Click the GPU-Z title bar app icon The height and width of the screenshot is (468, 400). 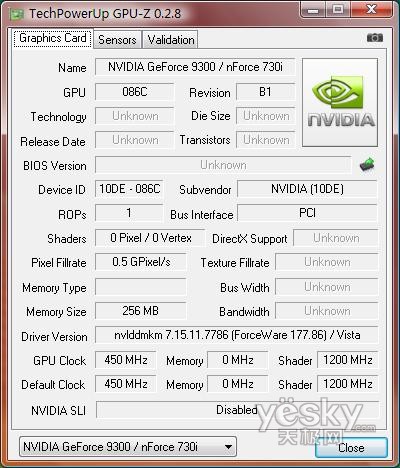click(17, 14)
